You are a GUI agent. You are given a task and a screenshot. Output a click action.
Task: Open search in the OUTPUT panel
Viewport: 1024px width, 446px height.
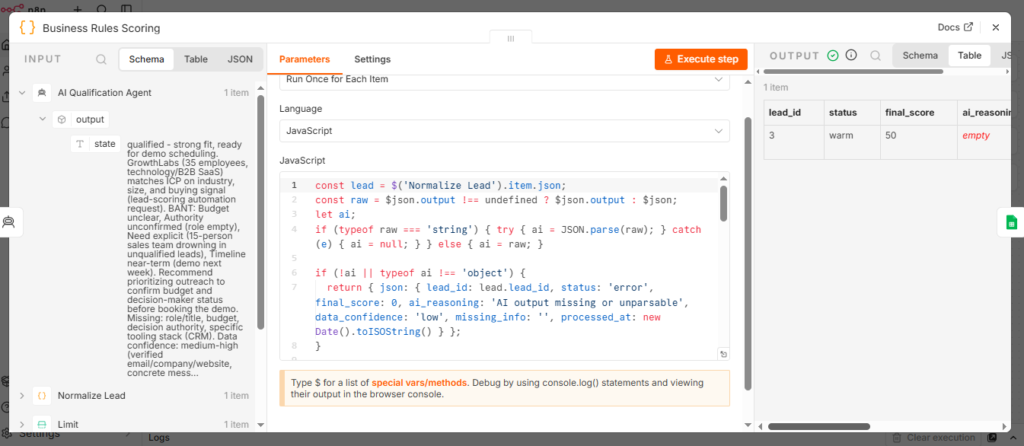pos(875,56)
